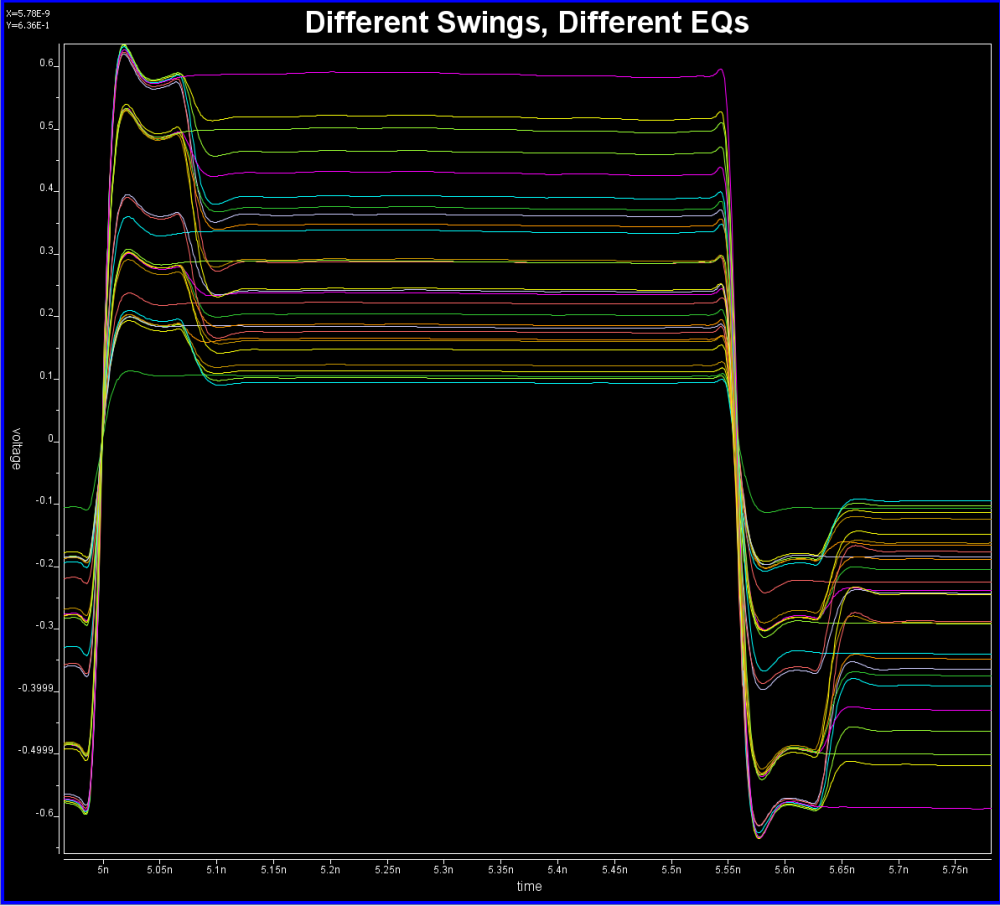Select the 'voltage' y-axis label
The height and width of the screenshot is (906, 1000).
tap(16, 450)
